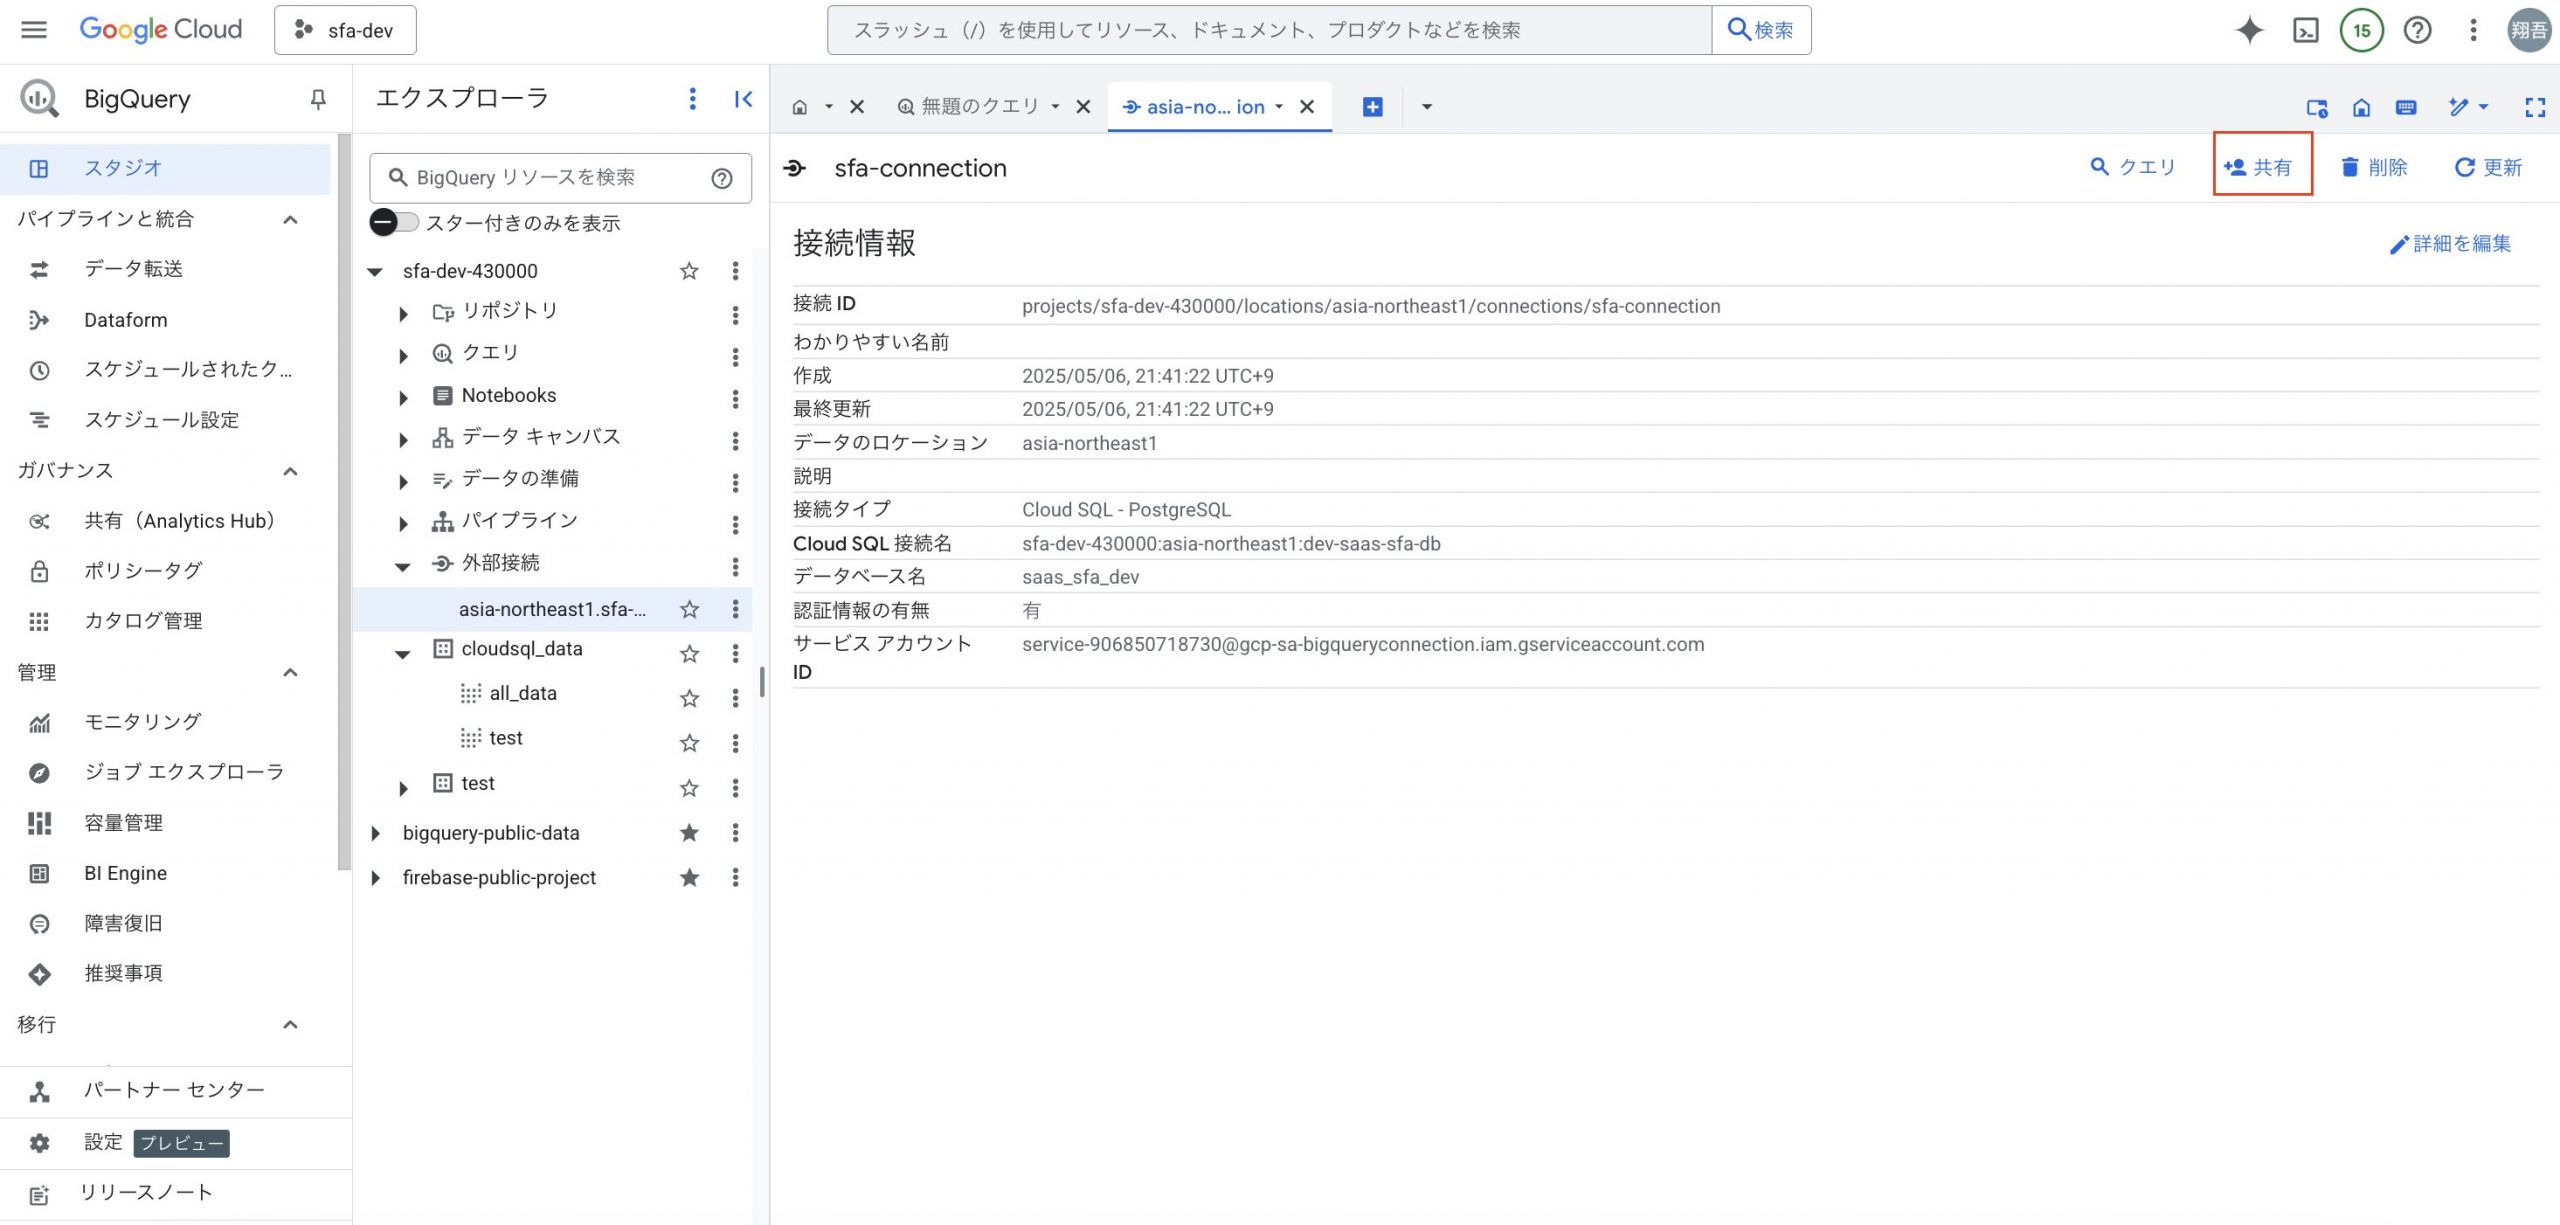Star the asia-northeast1.sfa- connection
The height and width of the screenshot is (1225, 2560).
click(x=689, y=609)
